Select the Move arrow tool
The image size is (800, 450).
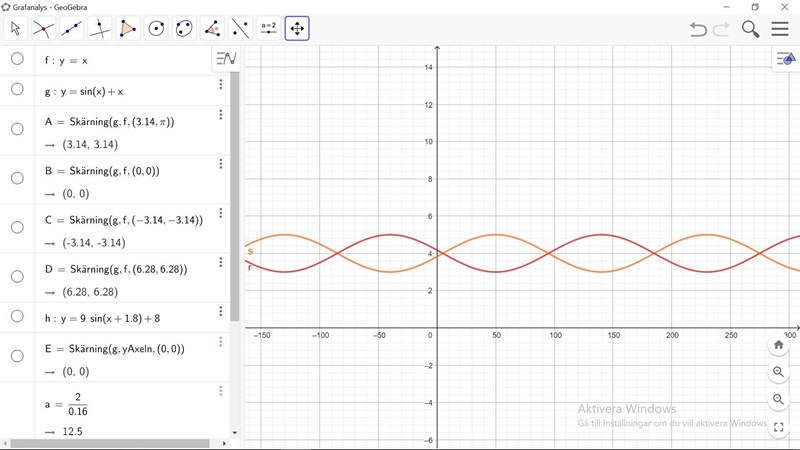pyautogui.click(x=15, y=28)
